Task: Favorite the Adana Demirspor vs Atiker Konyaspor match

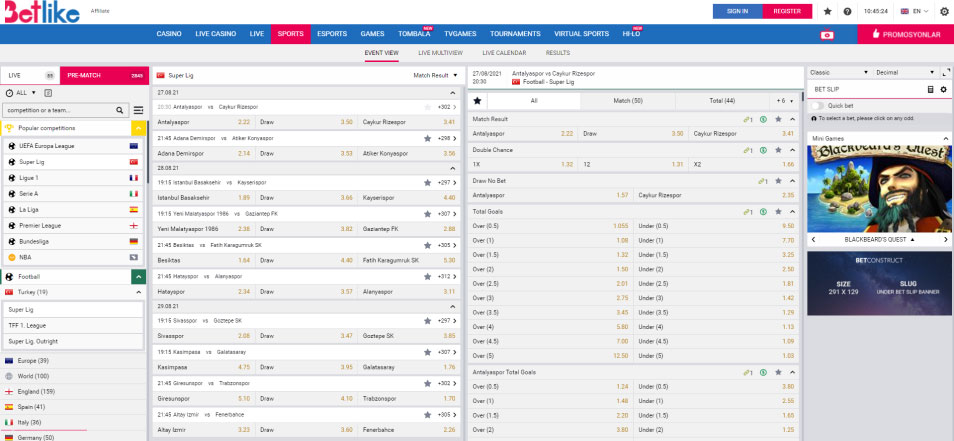Action: tap(428, 138)
